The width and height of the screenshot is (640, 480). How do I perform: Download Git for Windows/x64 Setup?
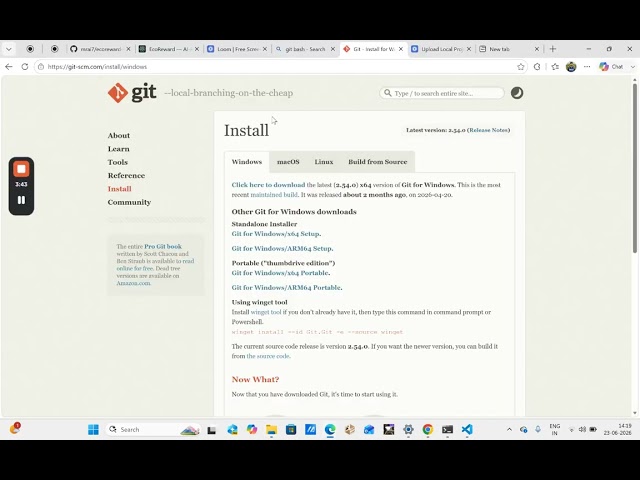pos(276,234)
